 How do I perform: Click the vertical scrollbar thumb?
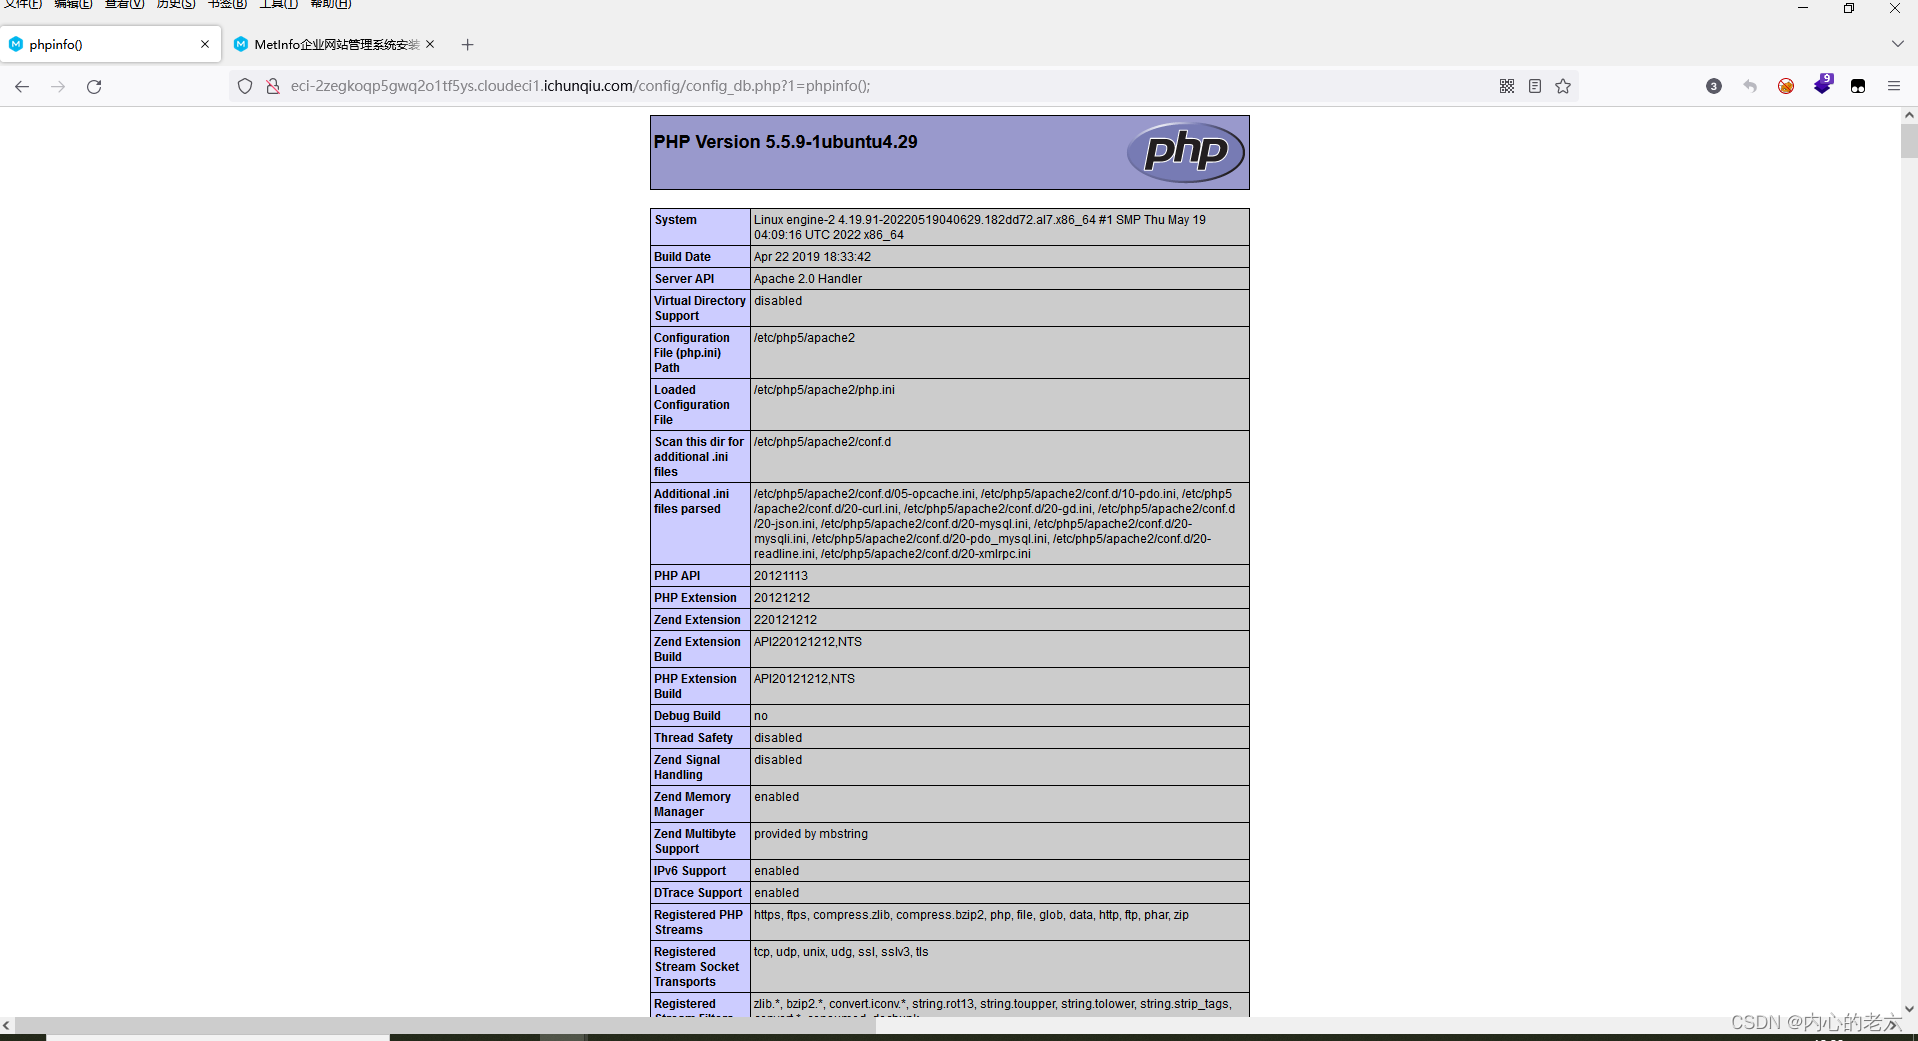click(1909, 141)
